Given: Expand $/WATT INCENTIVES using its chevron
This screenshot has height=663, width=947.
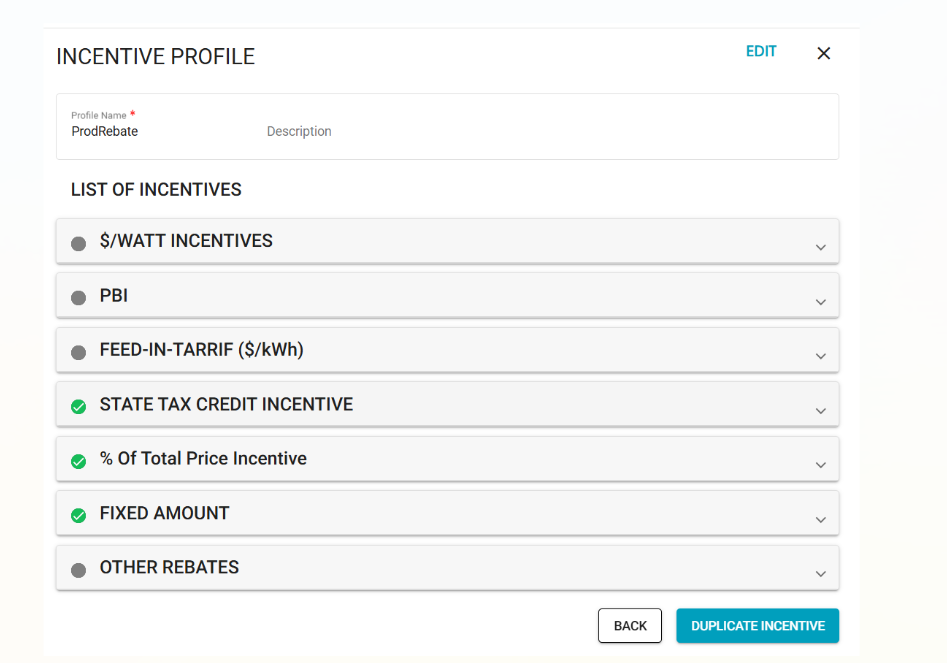Looking at the screenshot, I should [x=820, y=247].
